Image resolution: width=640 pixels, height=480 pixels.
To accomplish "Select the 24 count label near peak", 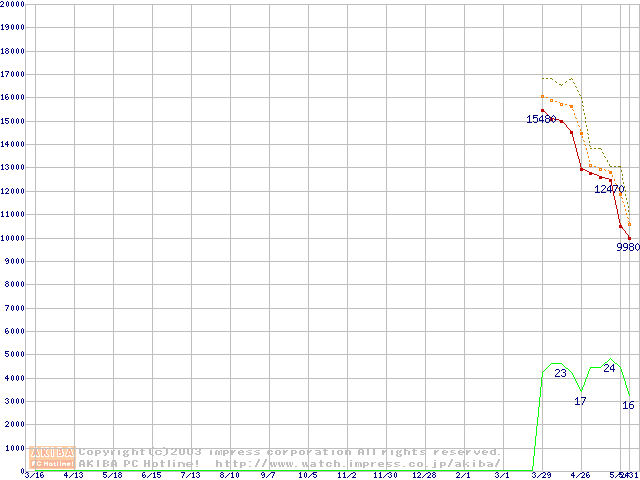I will coord(609,369).
